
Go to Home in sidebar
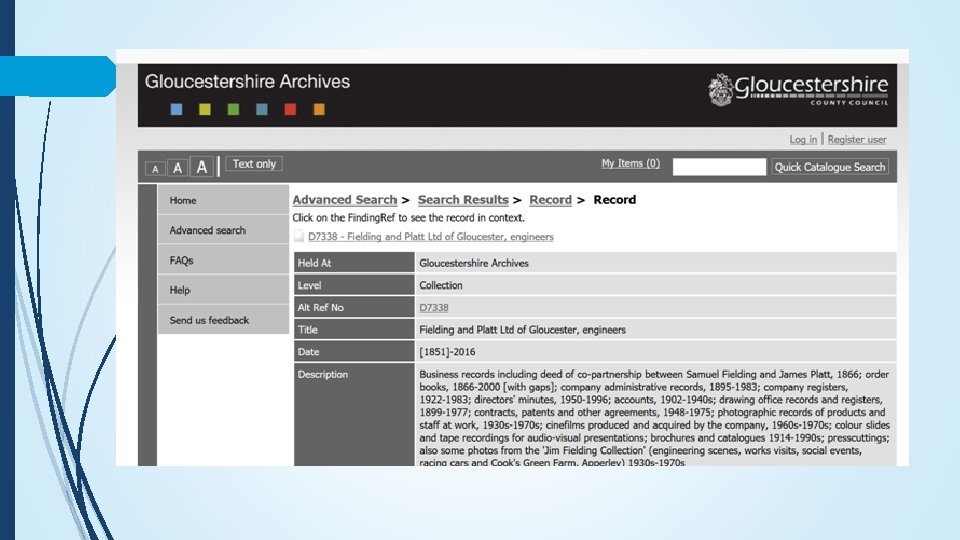223,200
